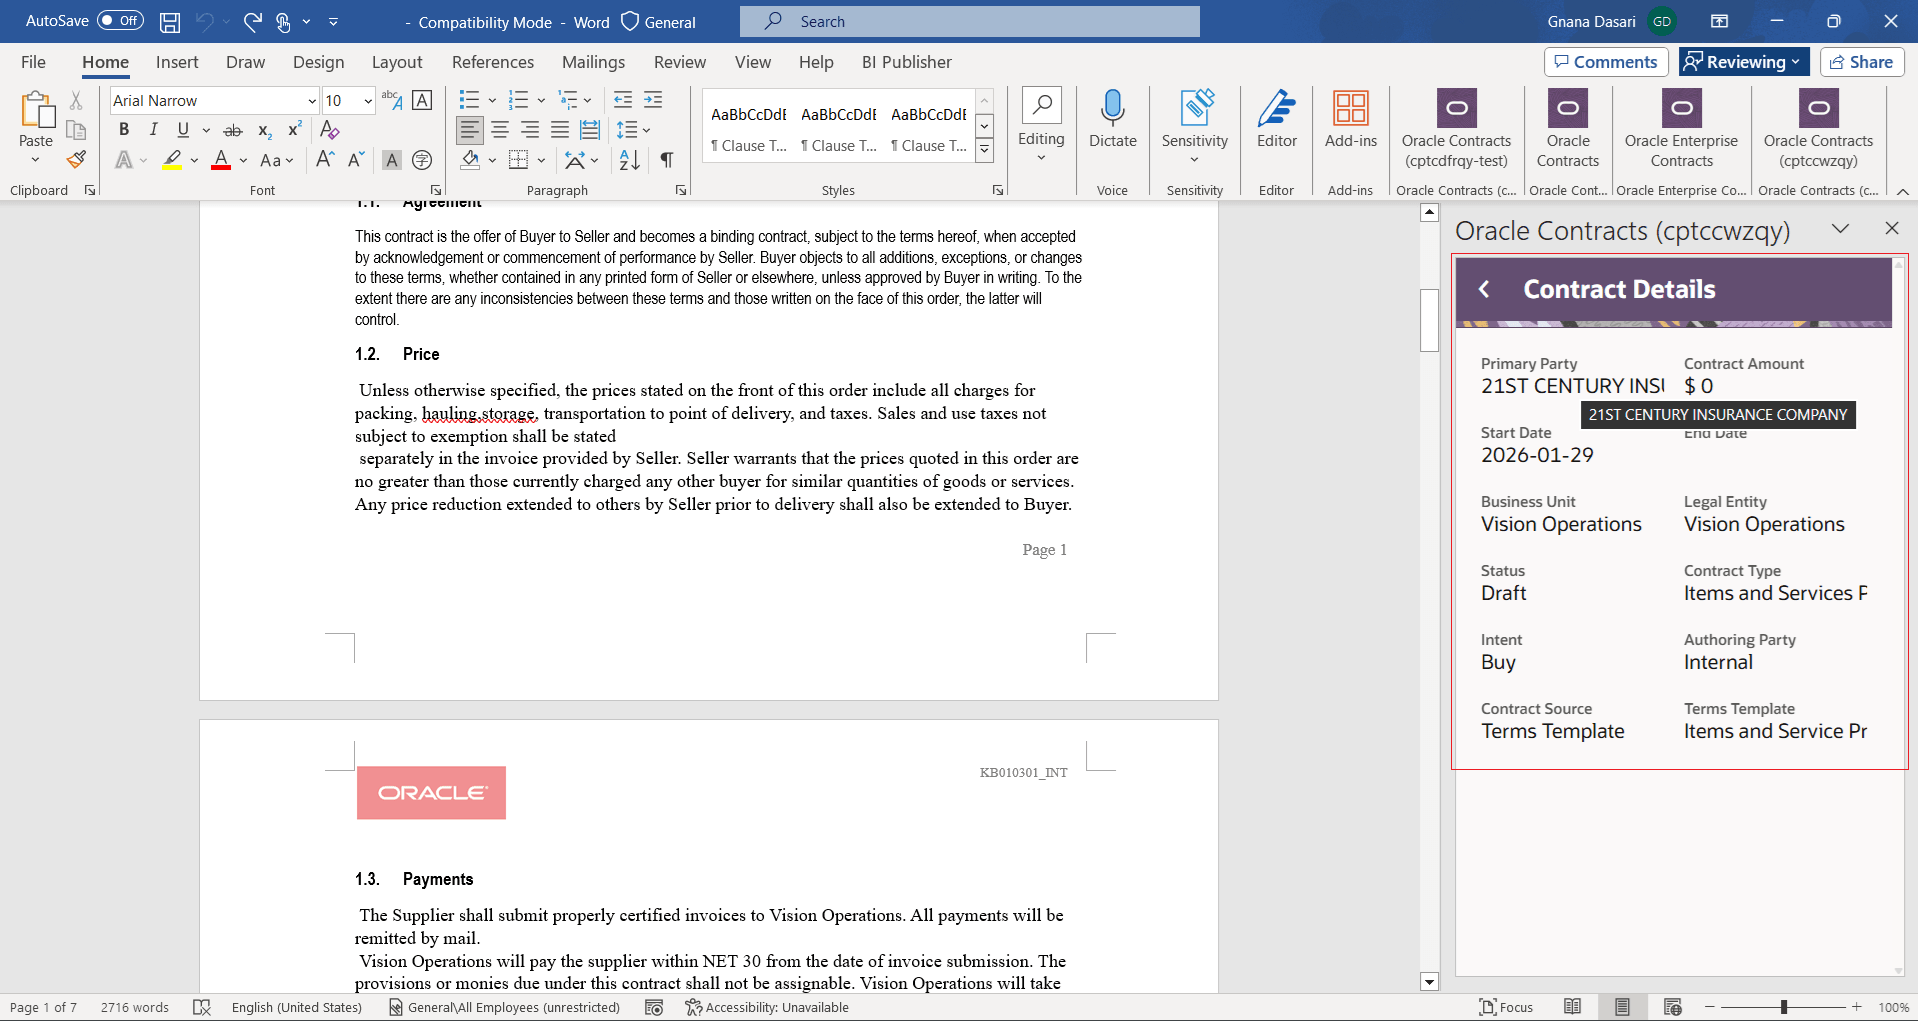Open the font name dropdown

pos(311,101)
